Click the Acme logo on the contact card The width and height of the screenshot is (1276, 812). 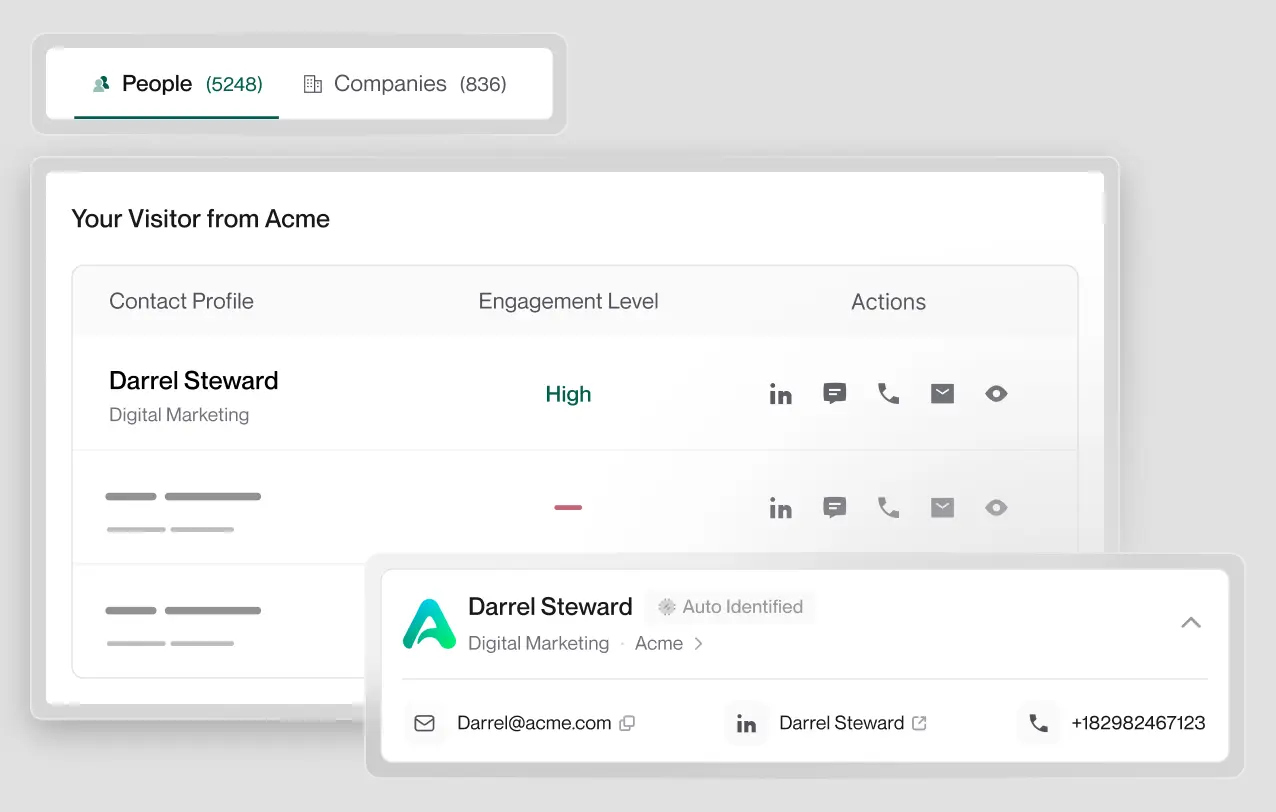pyautogui.click(x=429, y=624)
